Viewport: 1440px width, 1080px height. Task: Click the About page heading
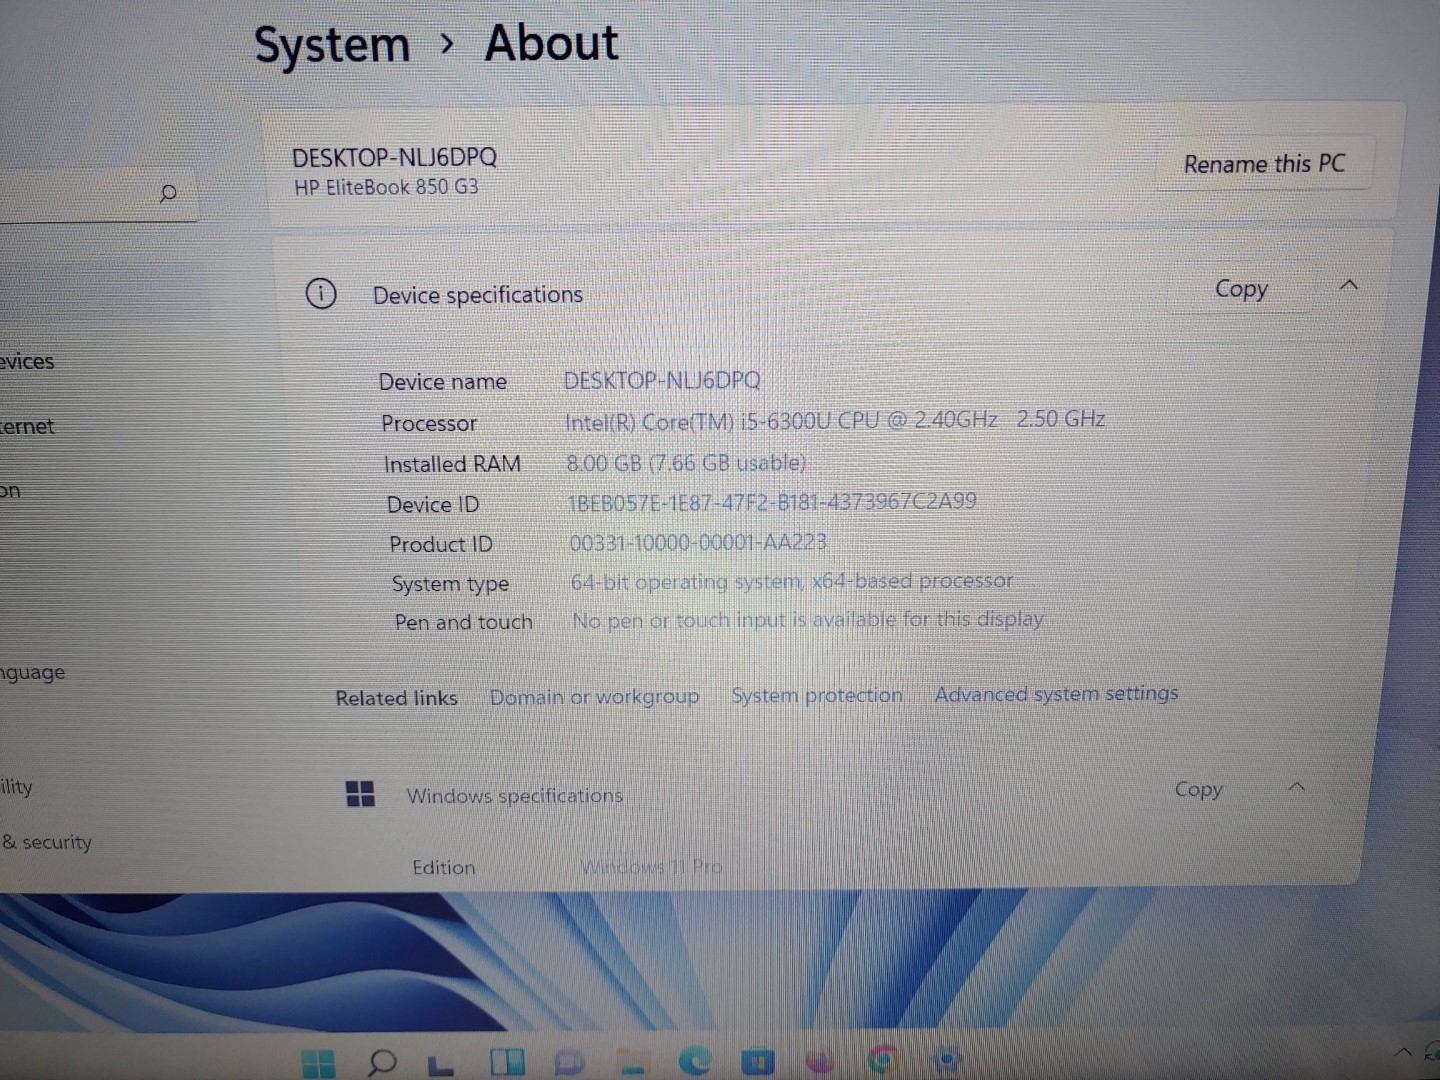pos(551,43)
